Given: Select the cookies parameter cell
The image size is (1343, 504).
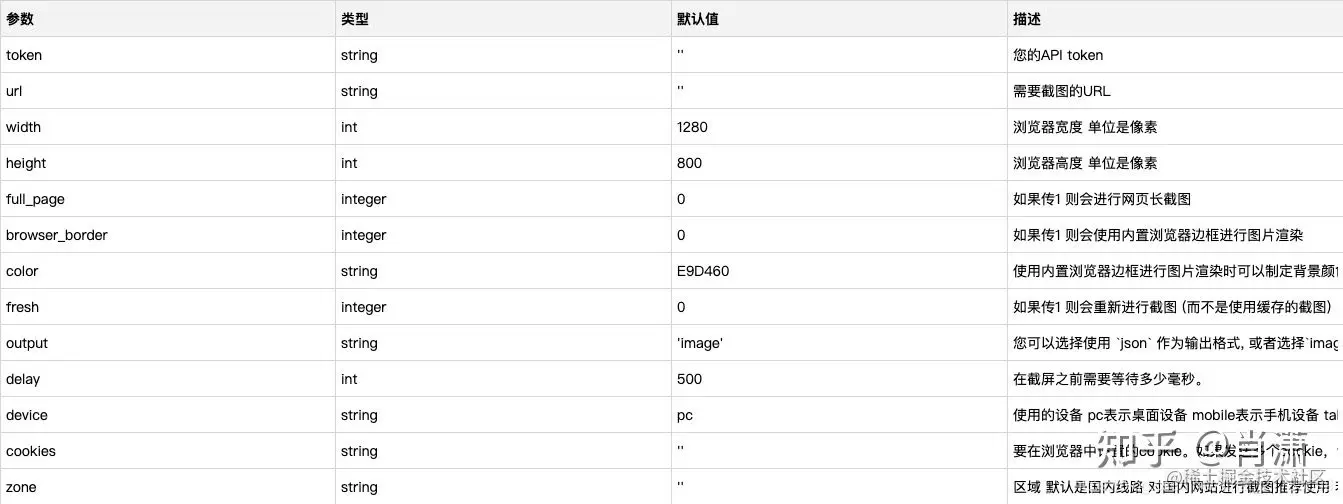Looking at the screenshot, I should pyautogui.click(x=168, y=451).
